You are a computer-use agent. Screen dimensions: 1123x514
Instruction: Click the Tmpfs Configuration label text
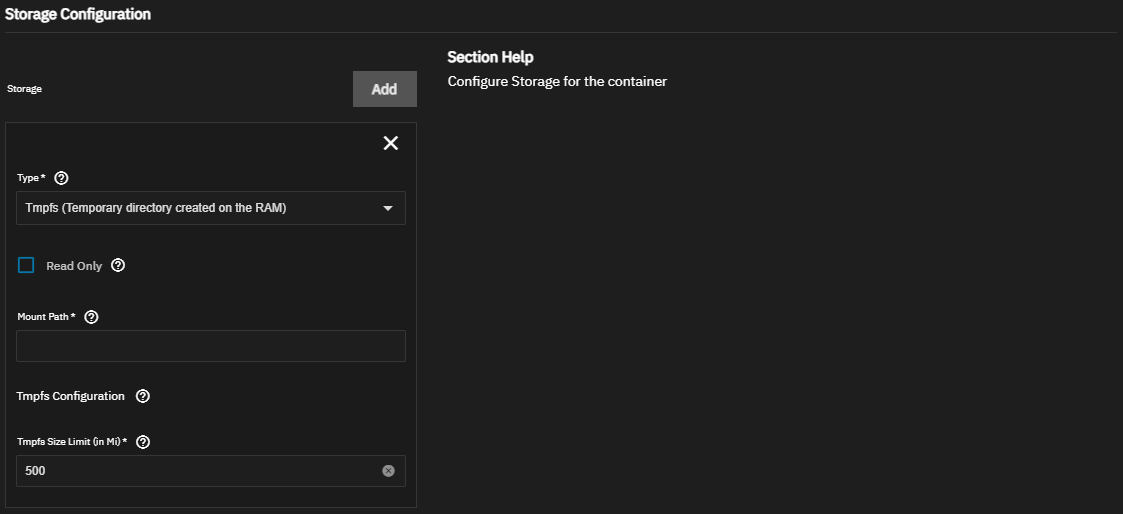point(71,396)
